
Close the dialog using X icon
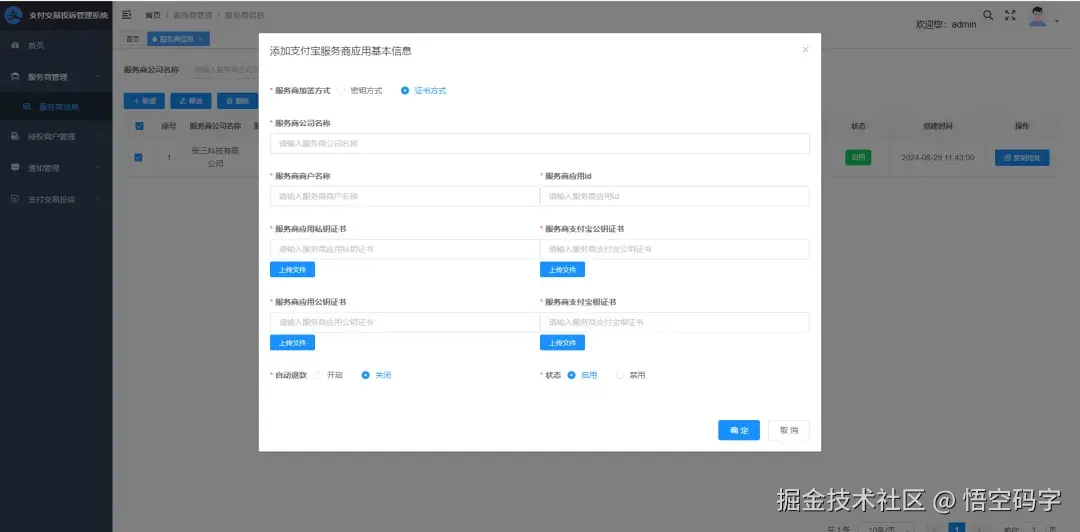[x=805, y=50]
